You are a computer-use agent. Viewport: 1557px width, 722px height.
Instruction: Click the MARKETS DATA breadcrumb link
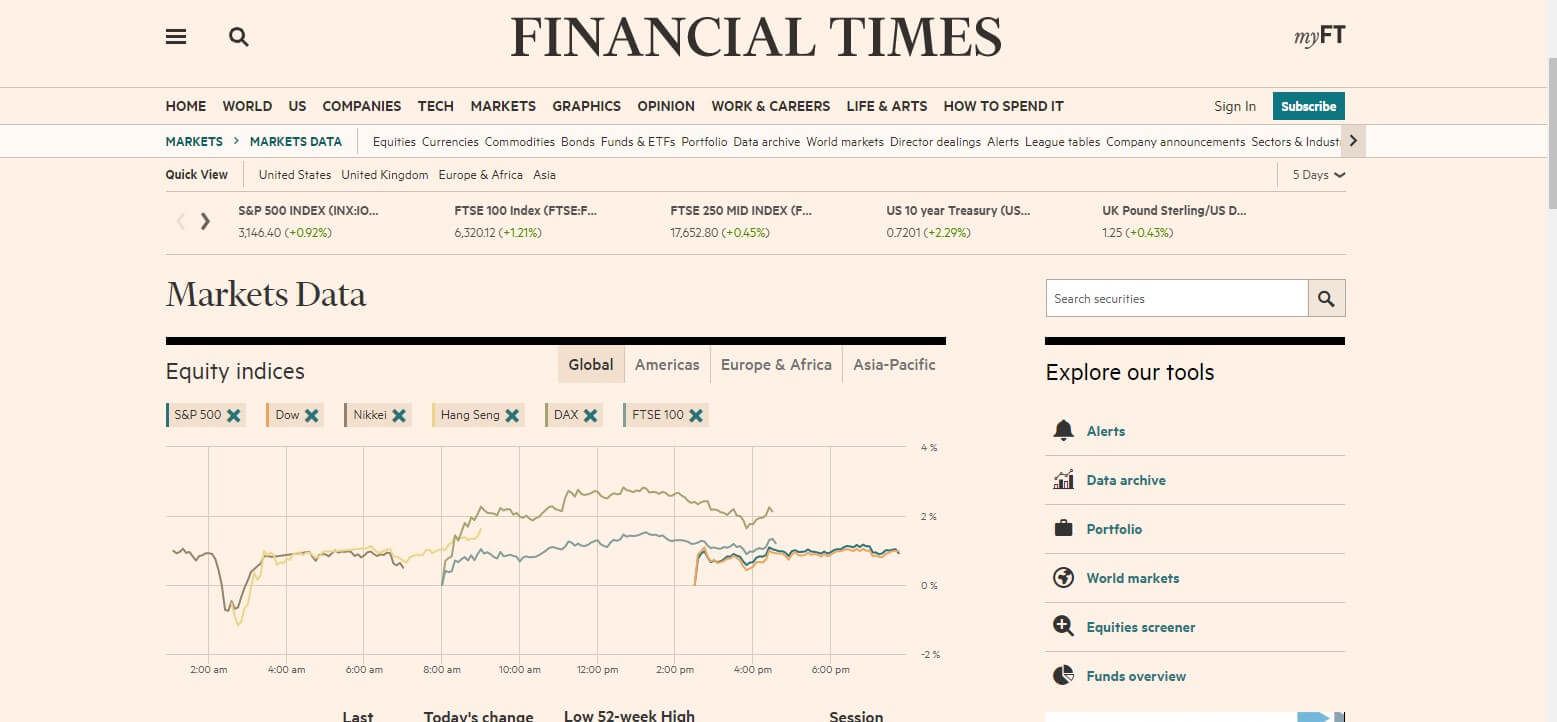click(x=296, y=141)
